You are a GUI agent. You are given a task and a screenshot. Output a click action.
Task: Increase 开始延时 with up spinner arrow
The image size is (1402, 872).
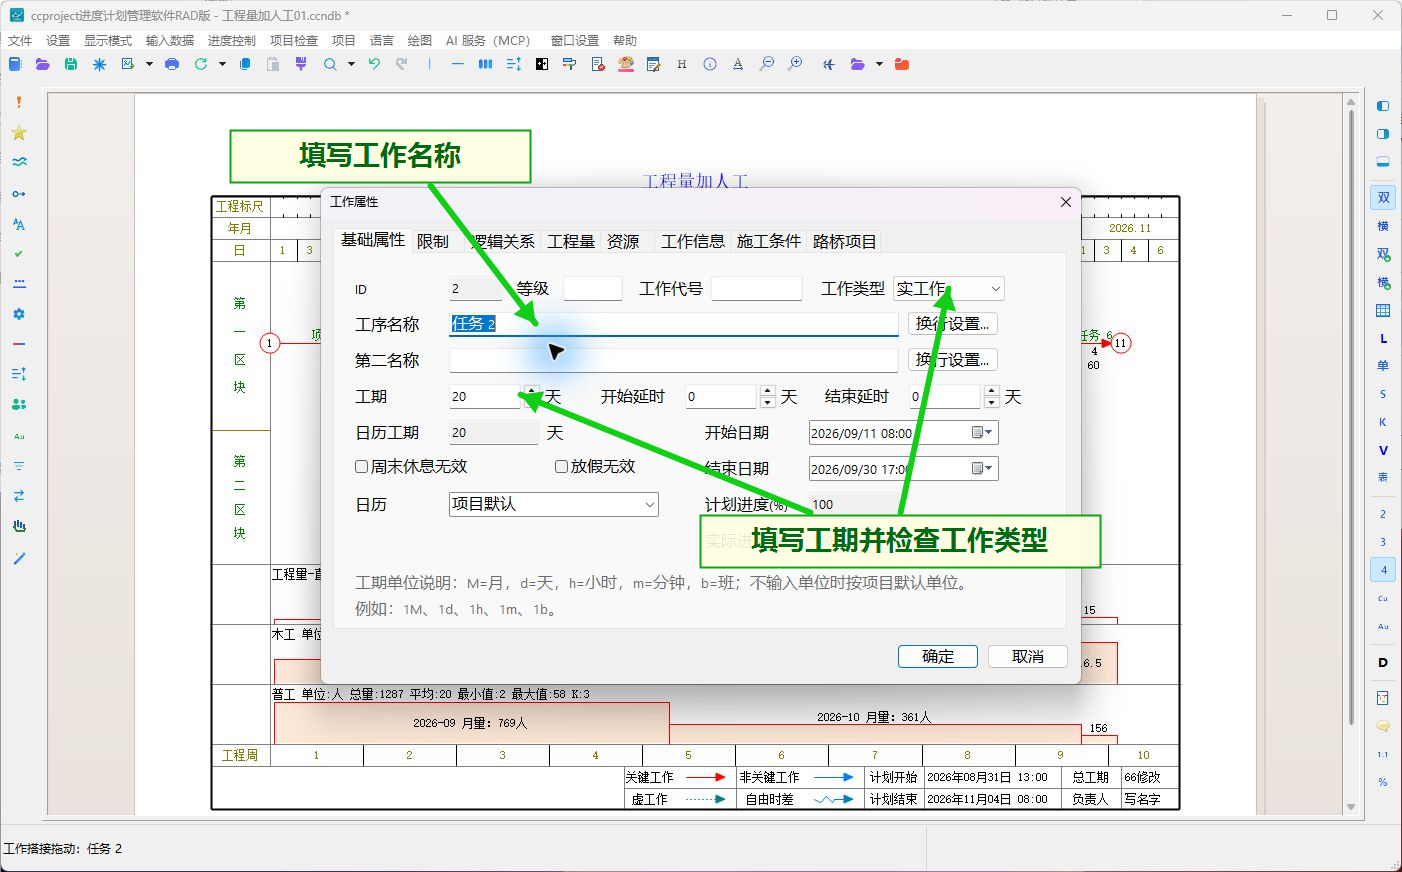click(x=767, y=391)
